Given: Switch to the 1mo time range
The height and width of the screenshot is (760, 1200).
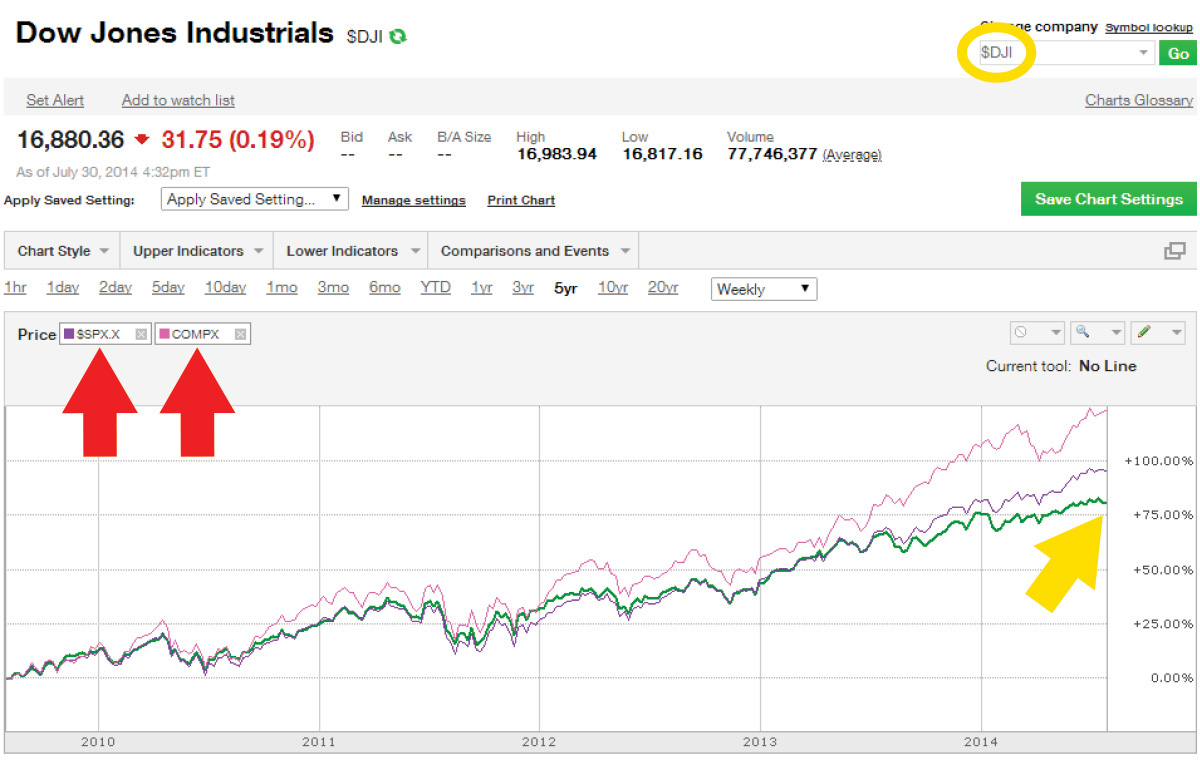Looking at the screenshot, I should click(x=282, y=288).
